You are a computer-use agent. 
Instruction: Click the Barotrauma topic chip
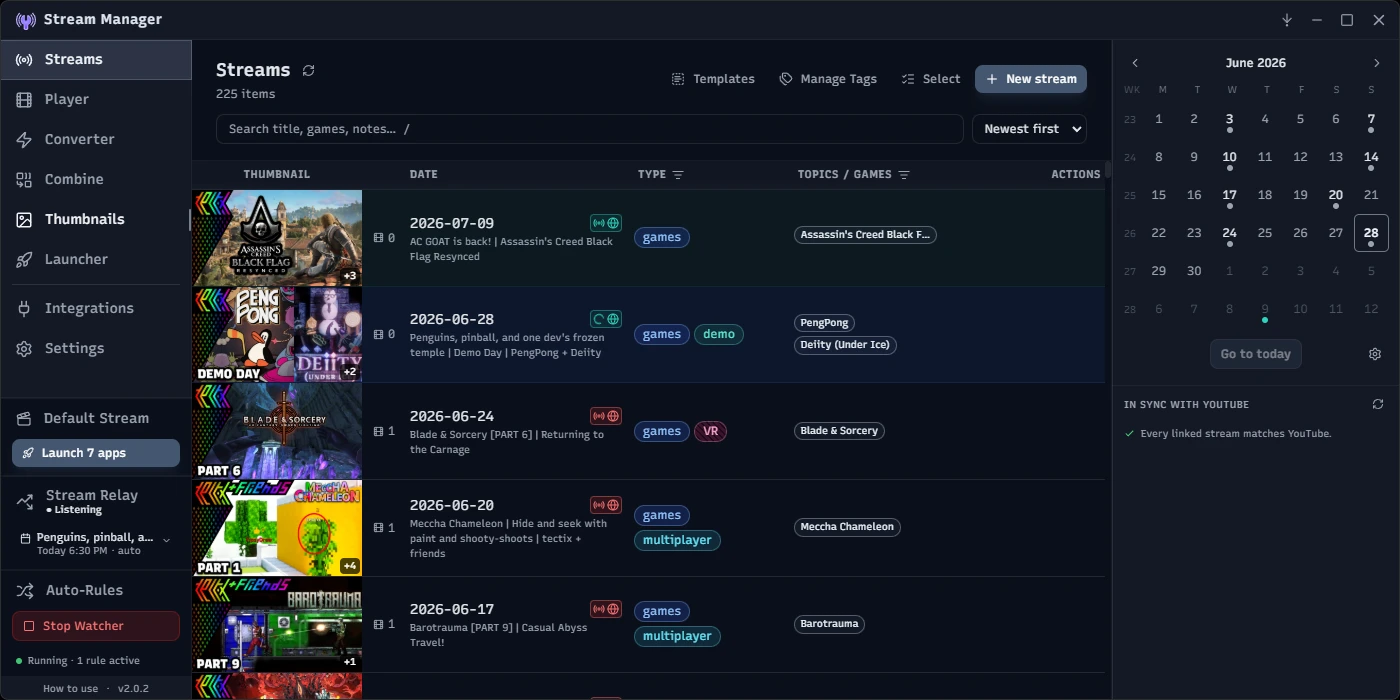[x=830, y=624]
